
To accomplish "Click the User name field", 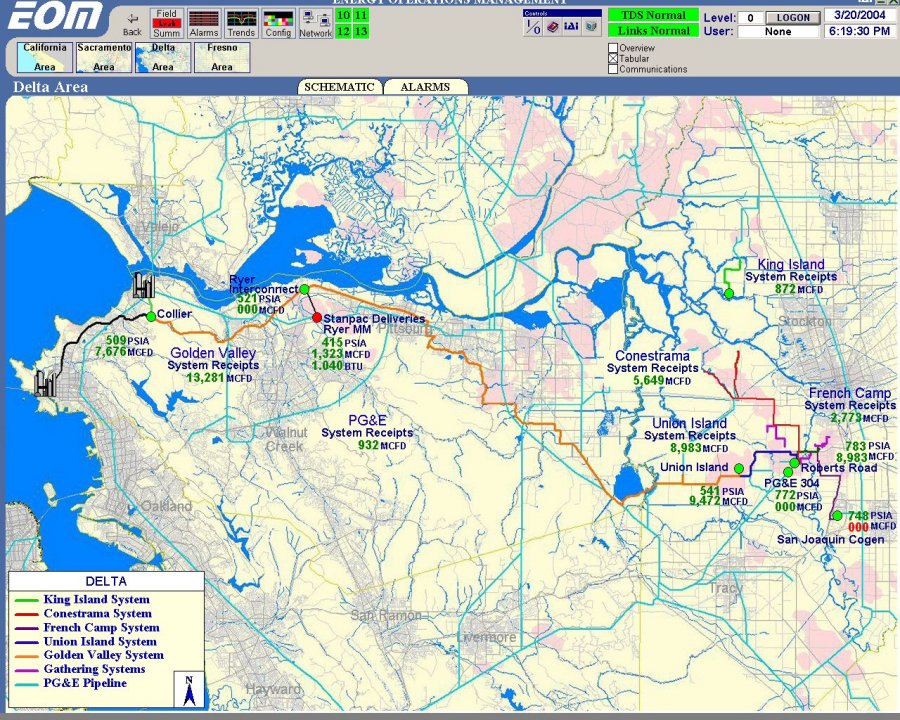I will point(778,32).
